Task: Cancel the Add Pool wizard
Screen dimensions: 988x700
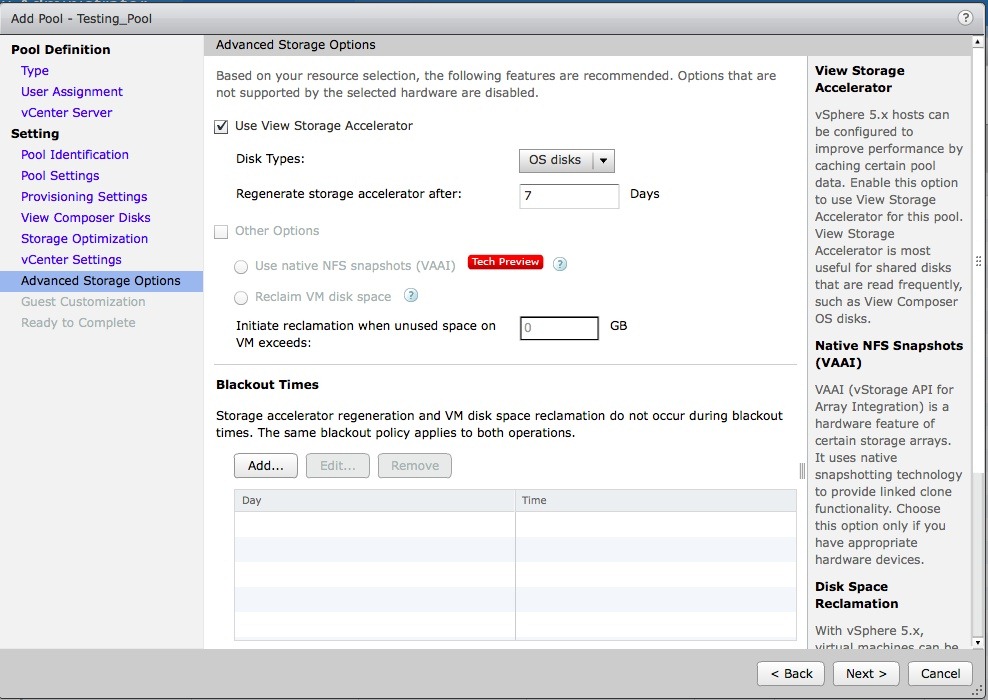Action: click(940, 673)
